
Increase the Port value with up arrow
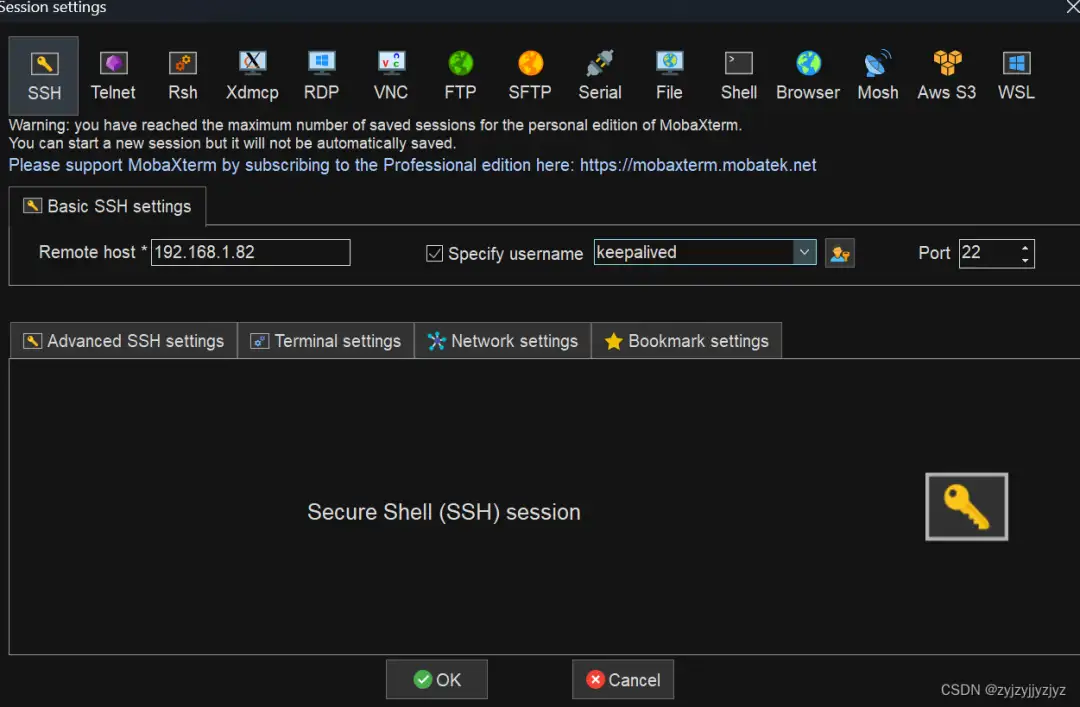coord(1025,247)
